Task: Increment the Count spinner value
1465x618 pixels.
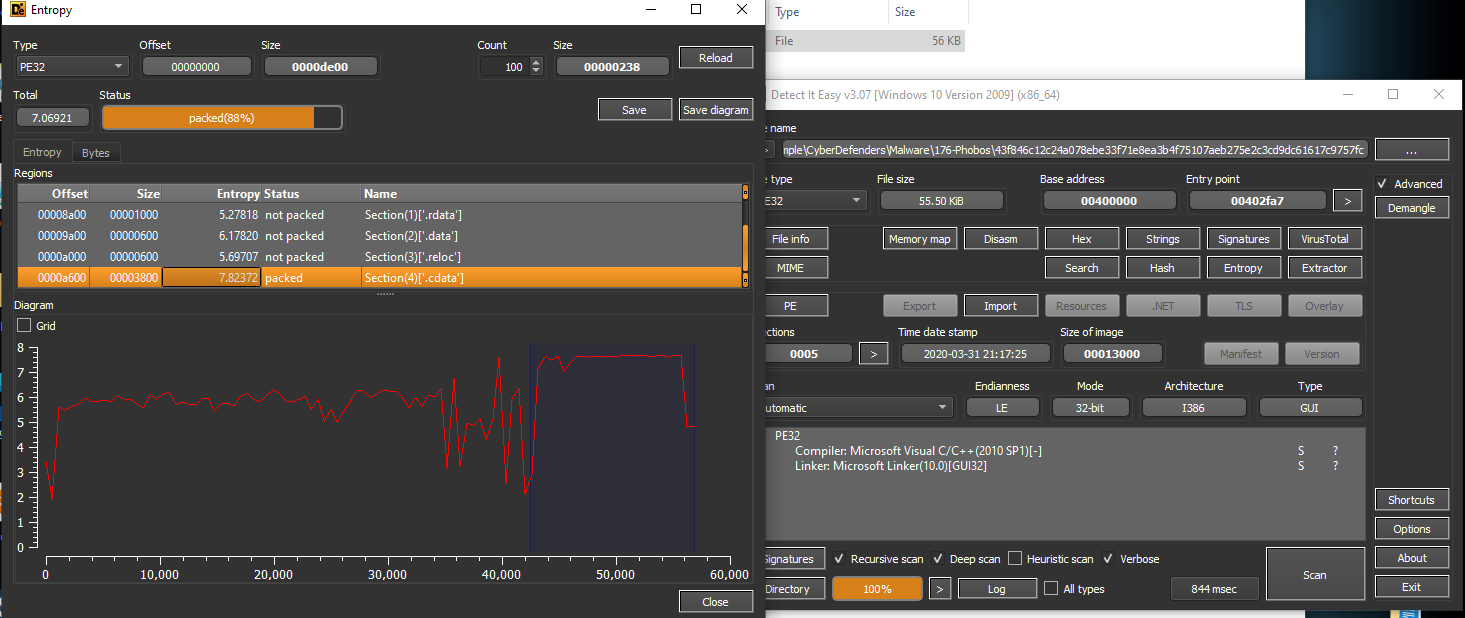Action: pyautogui.click(x=536, y=62)
